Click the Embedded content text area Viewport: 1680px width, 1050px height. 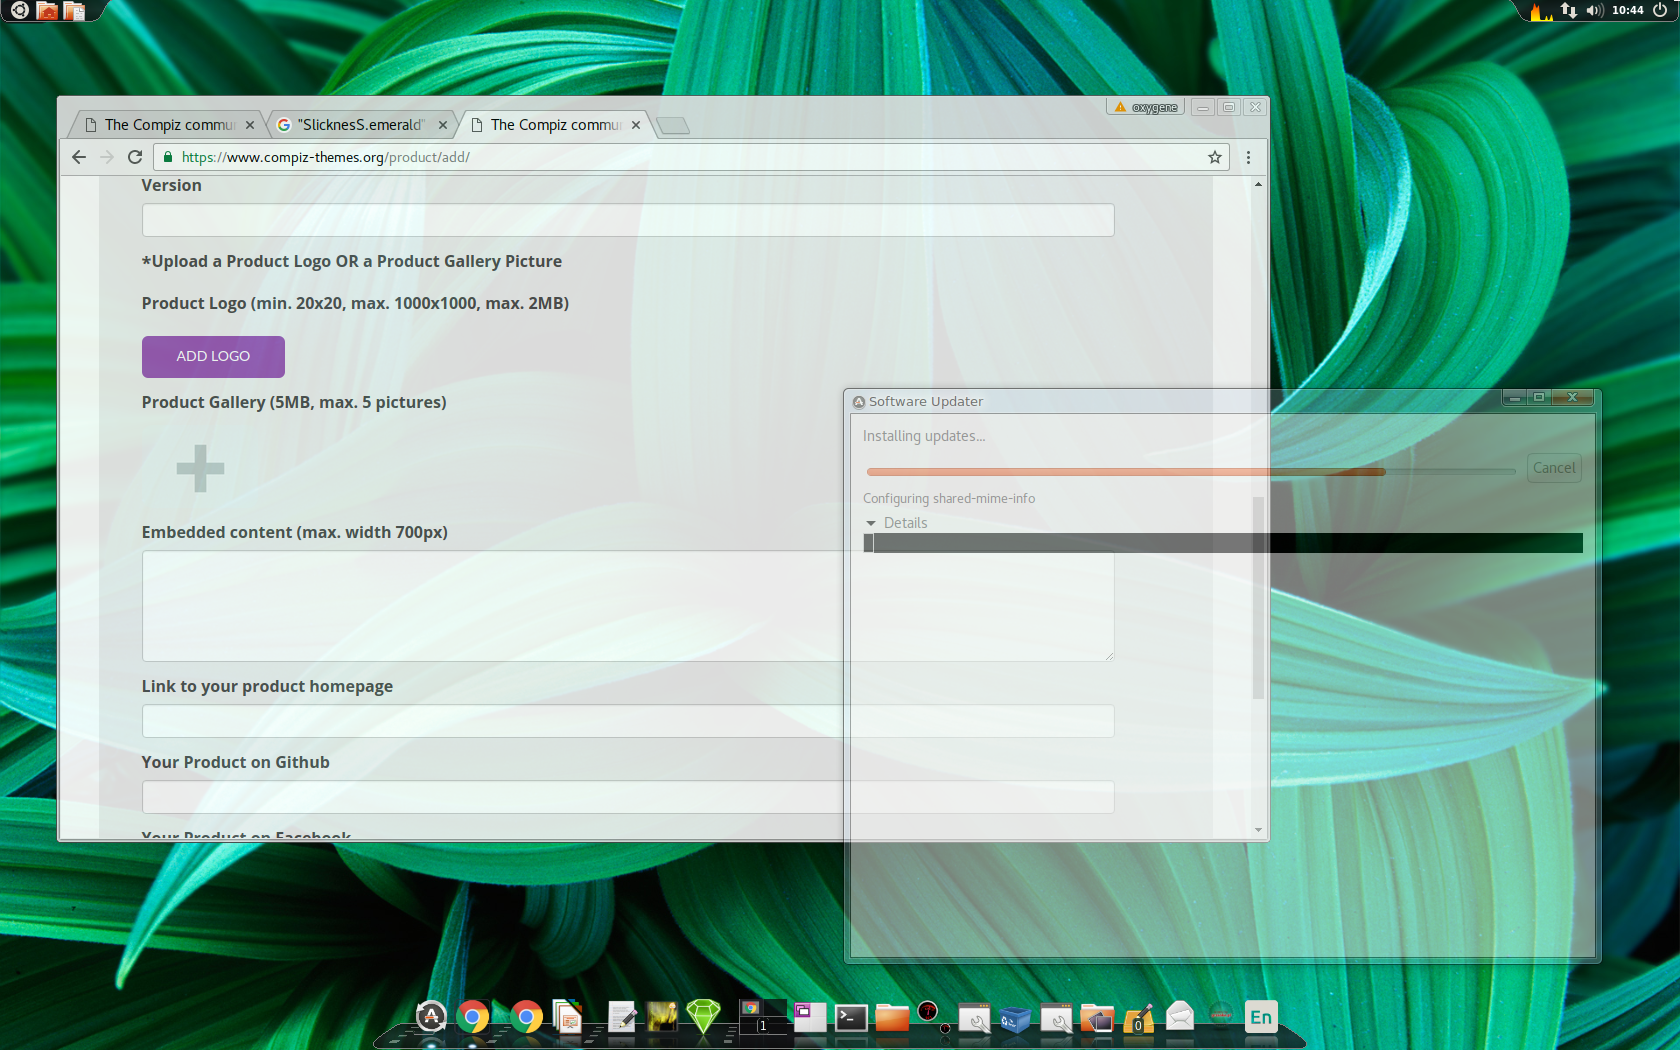click(x=628, y=606)
